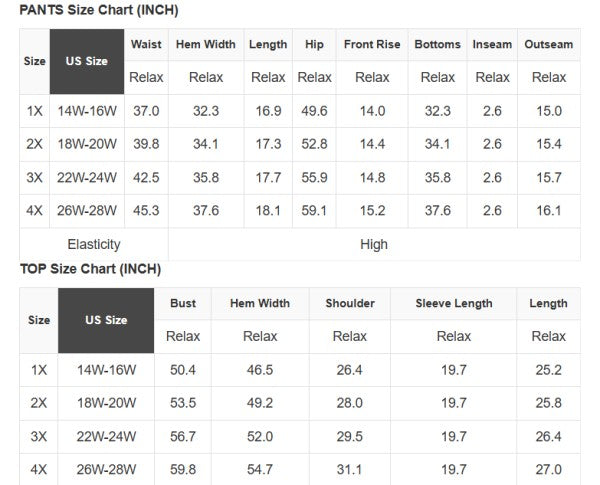The width and height of the screenshot is (600, 485).
Task: Click the Front Rise column header
Action: [x=372, y=44]
